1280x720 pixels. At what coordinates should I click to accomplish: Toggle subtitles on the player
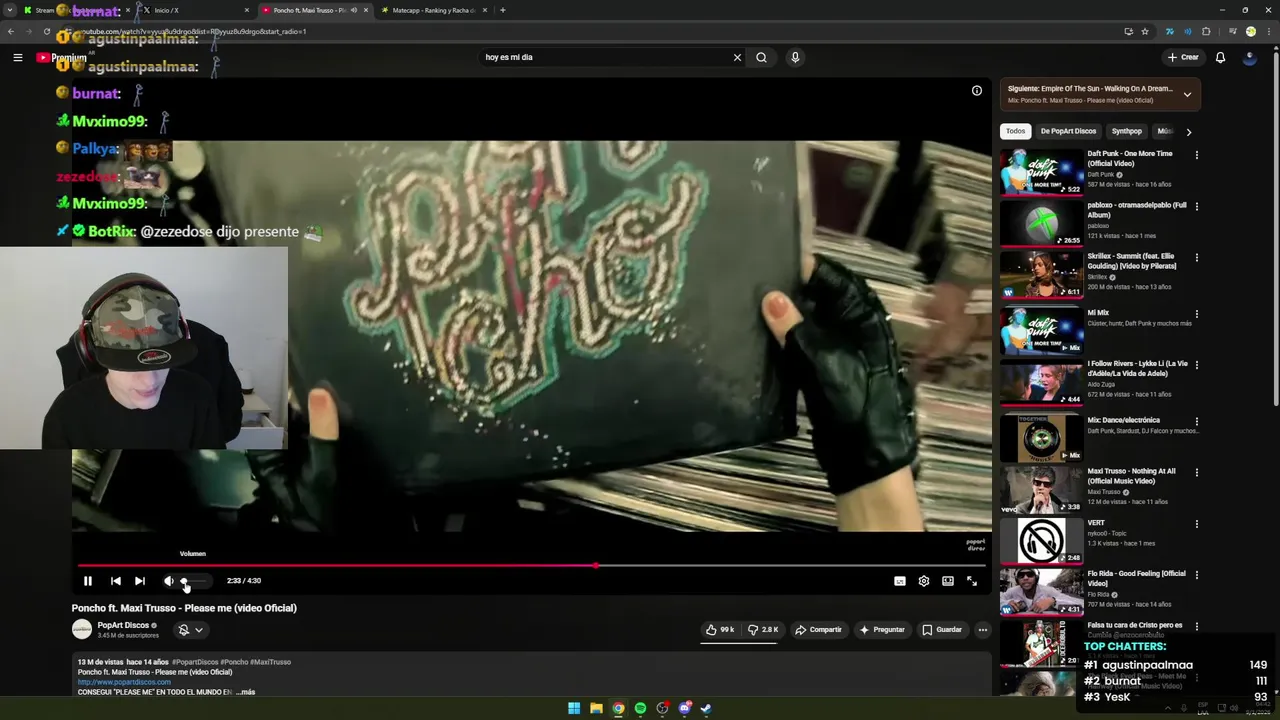tap(900, 581)
